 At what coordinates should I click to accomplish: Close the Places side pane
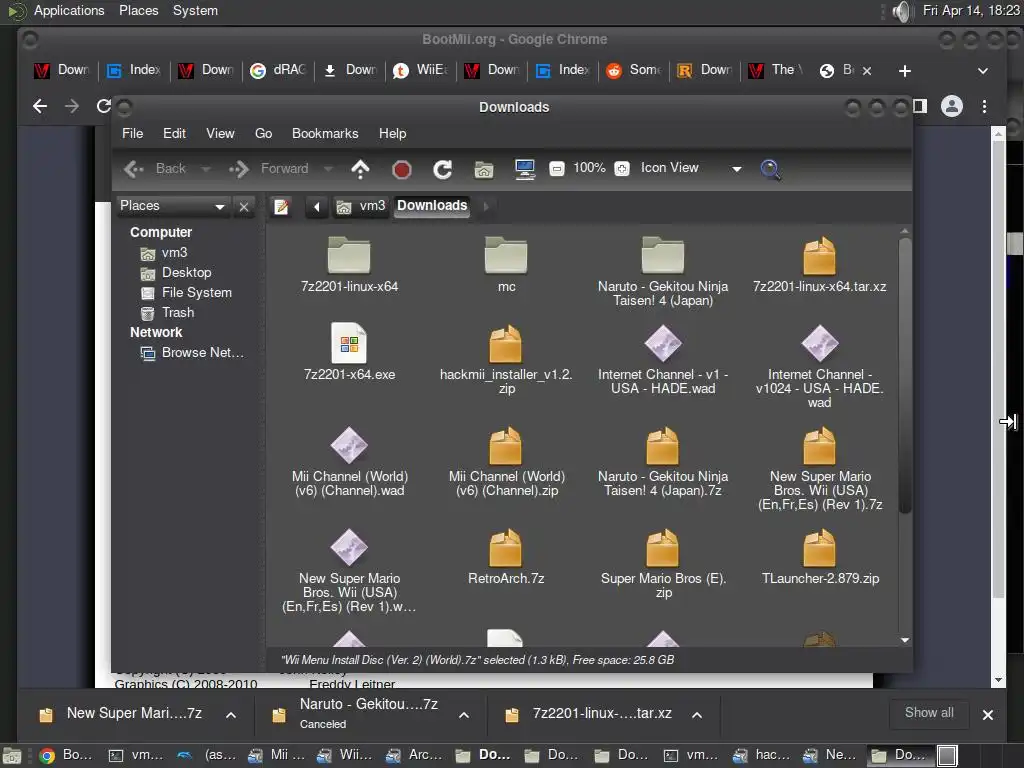[x=244, y=206]
